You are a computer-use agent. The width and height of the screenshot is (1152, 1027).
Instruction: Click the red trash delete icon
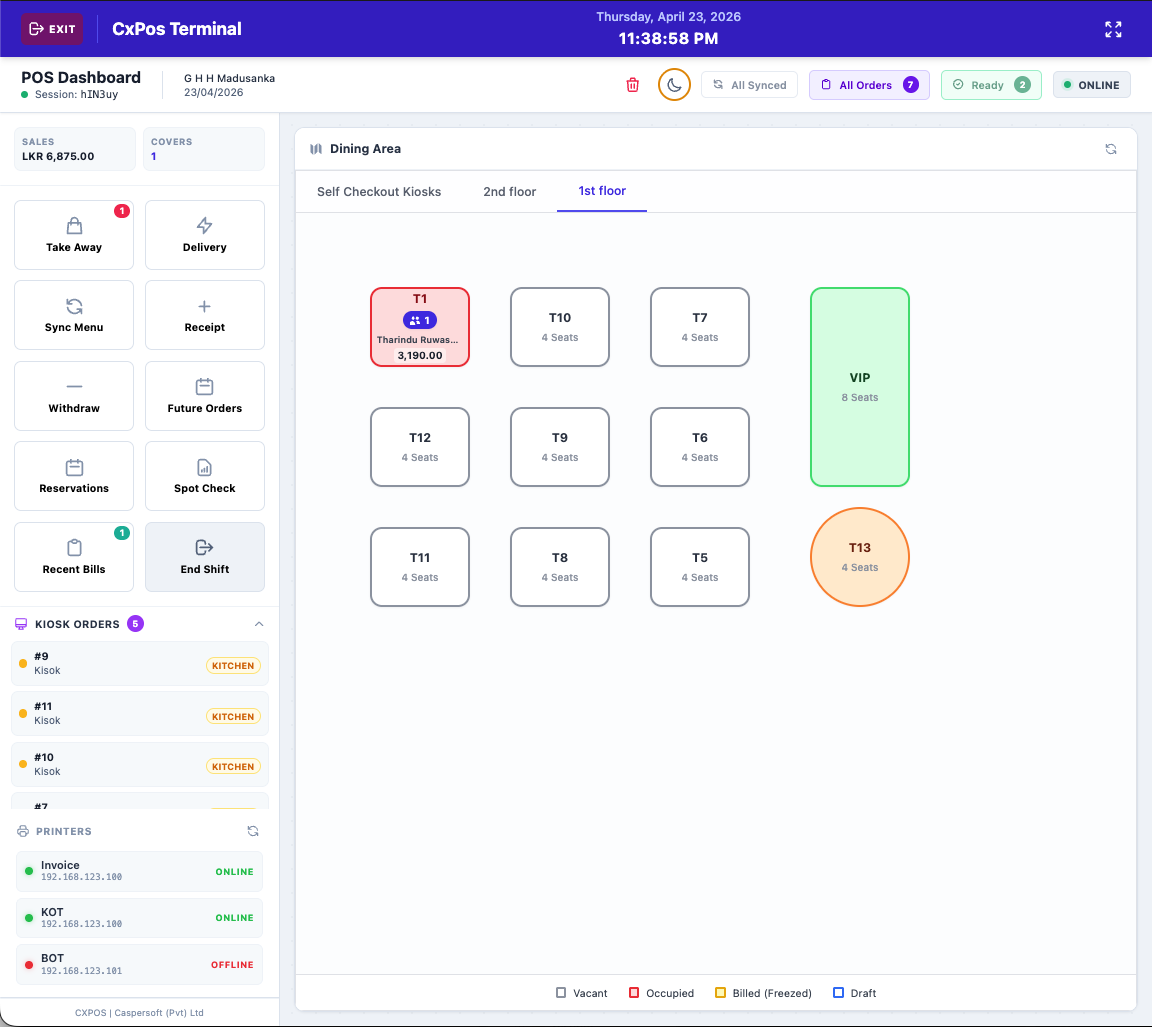[633, 84]
